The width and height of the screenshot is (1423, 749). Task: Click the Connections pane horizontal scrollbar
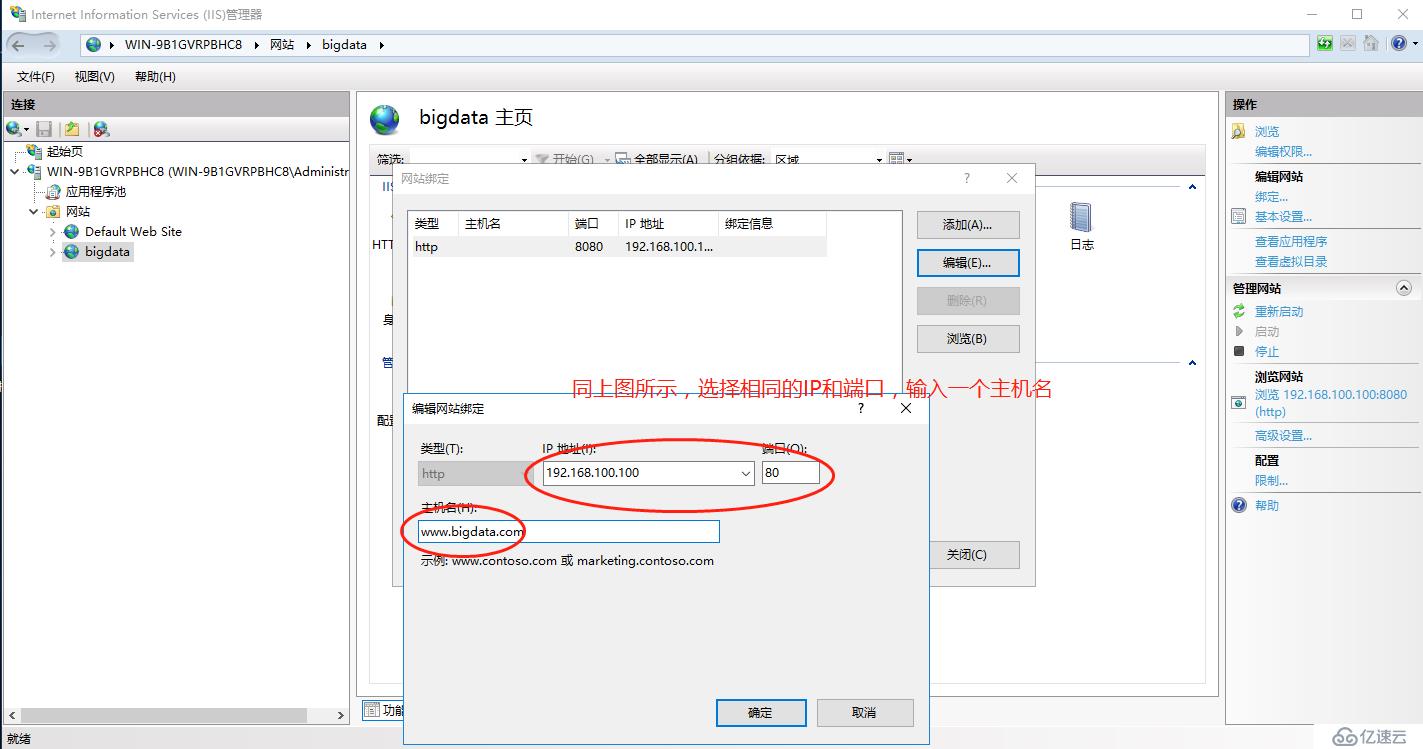[x=163, y=715]
